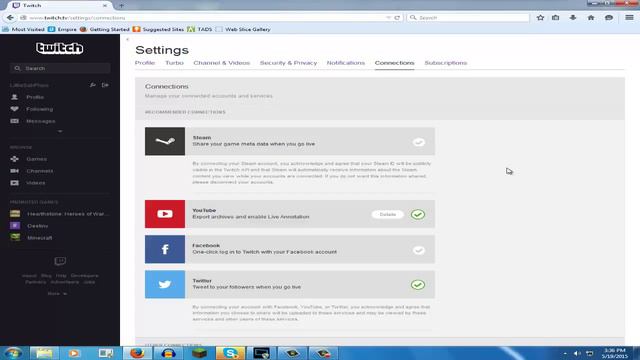
Task: Click the Messages envelope icon
Action: coord(15,121)
